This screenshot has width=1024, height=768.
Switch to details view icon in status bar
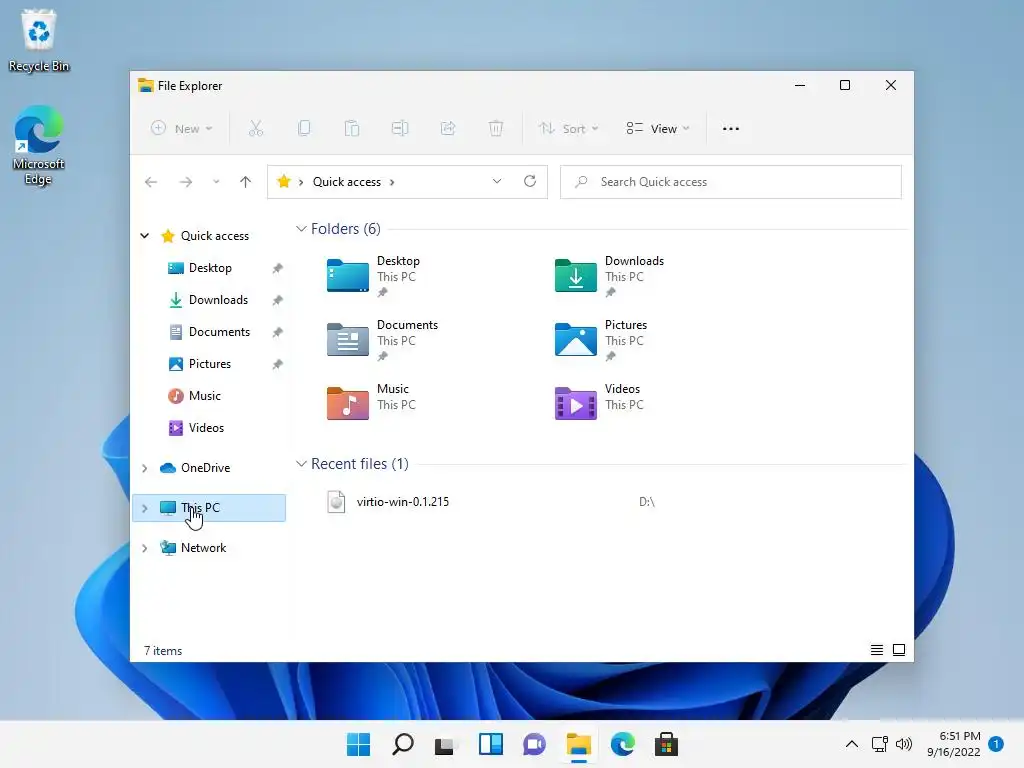tap(876, 650)
